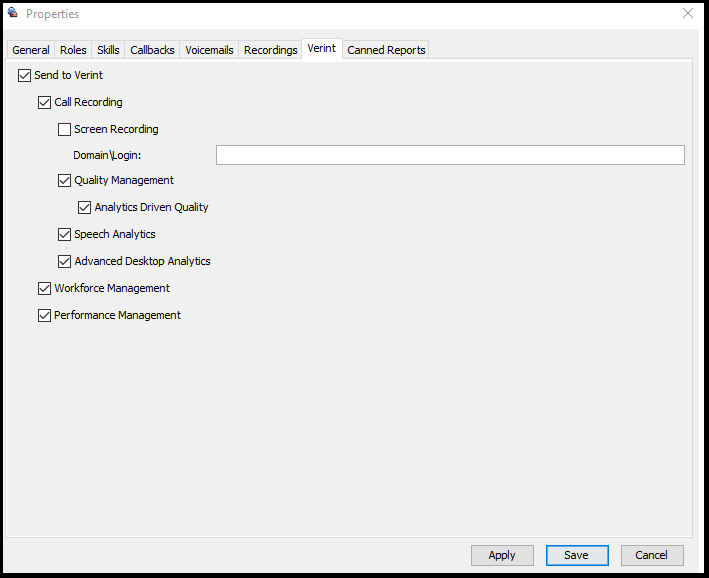Image resolution: width=709 pixels, height=578 pixels.
Task: Select the Verint tab
Action: [322, 48]
